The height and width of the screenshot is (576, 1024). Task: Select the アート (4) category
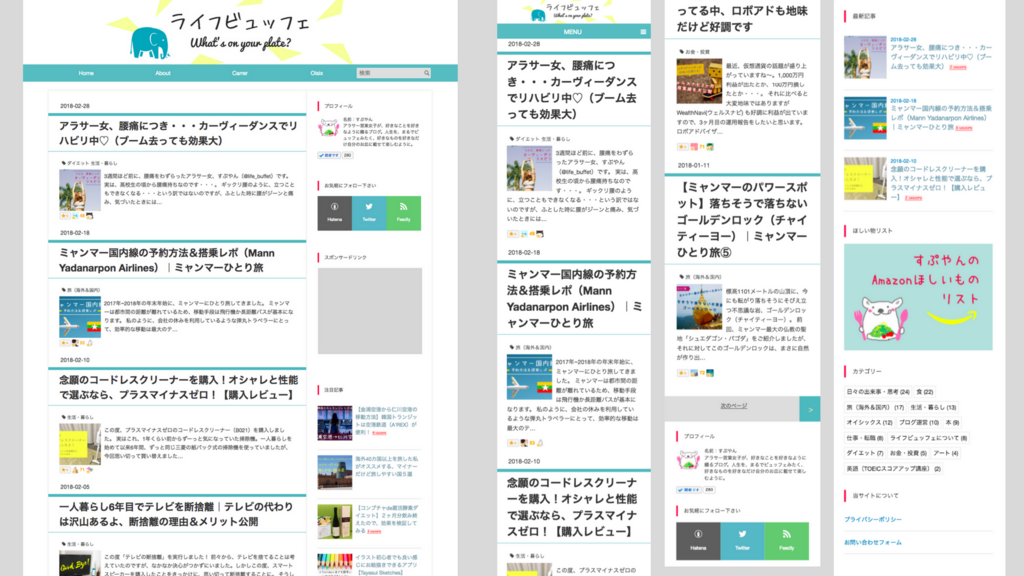[946, 453]
